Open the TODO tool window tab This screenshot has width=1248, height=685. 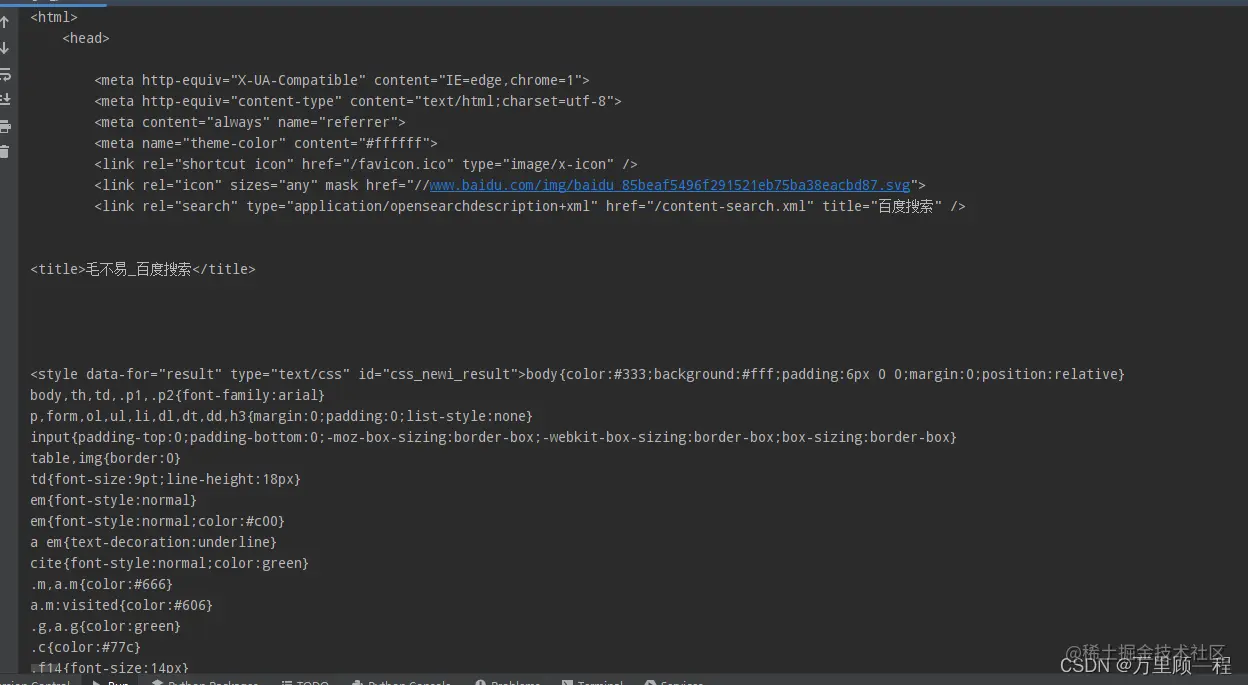[x=304, y=682]
